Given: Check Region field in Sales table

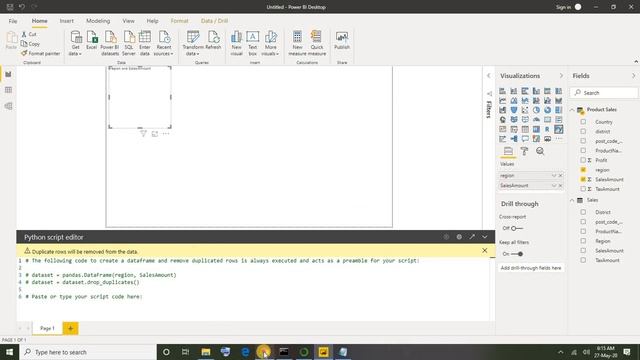Looking at the screenshot, I should click(x=583, y=241).
